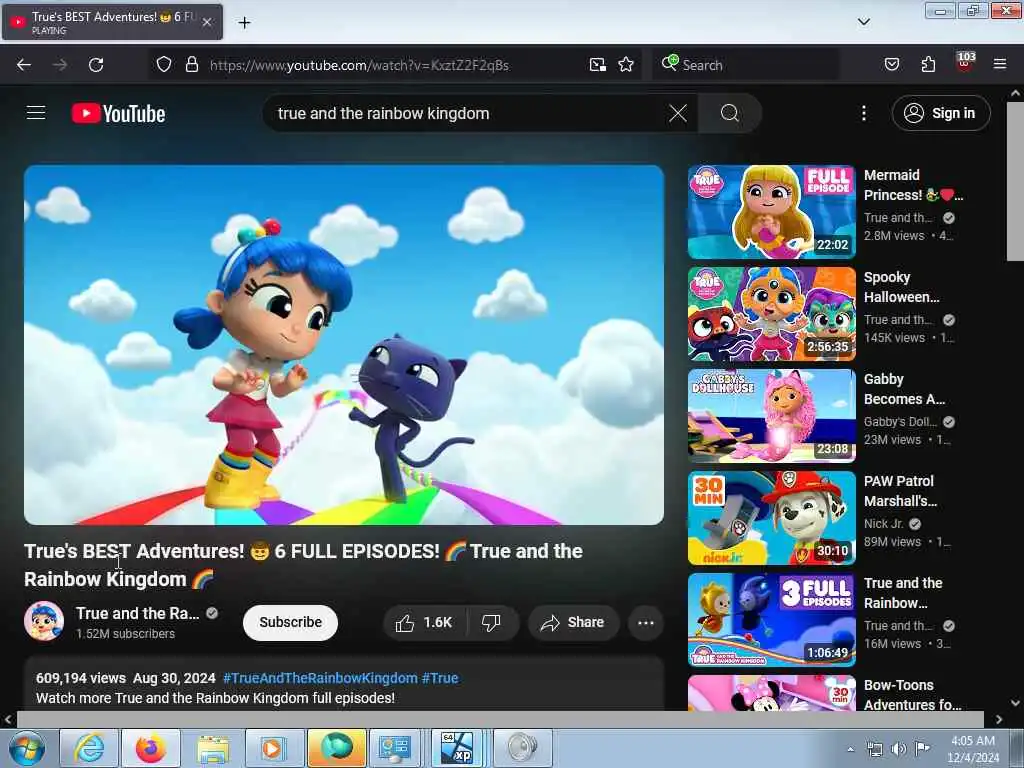
Task: Click the main video player
Action: [x=344, y=345]
